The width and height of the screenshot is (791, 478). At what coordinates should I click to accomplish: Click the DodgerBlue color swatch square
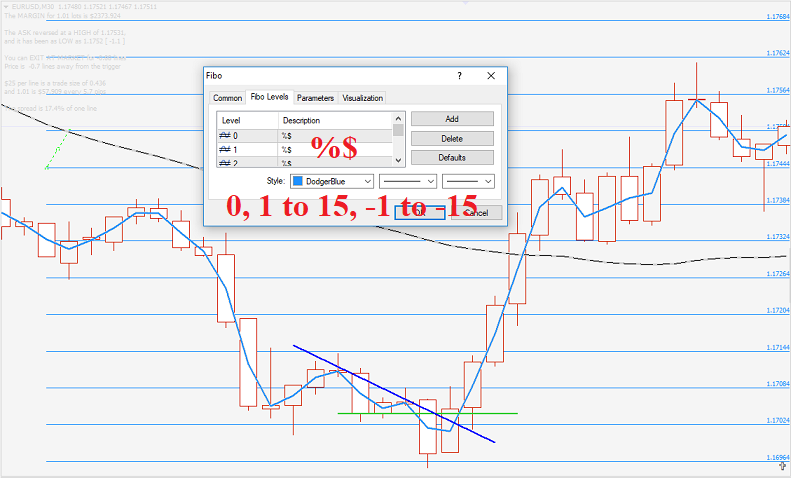click(x=298, y=181)
